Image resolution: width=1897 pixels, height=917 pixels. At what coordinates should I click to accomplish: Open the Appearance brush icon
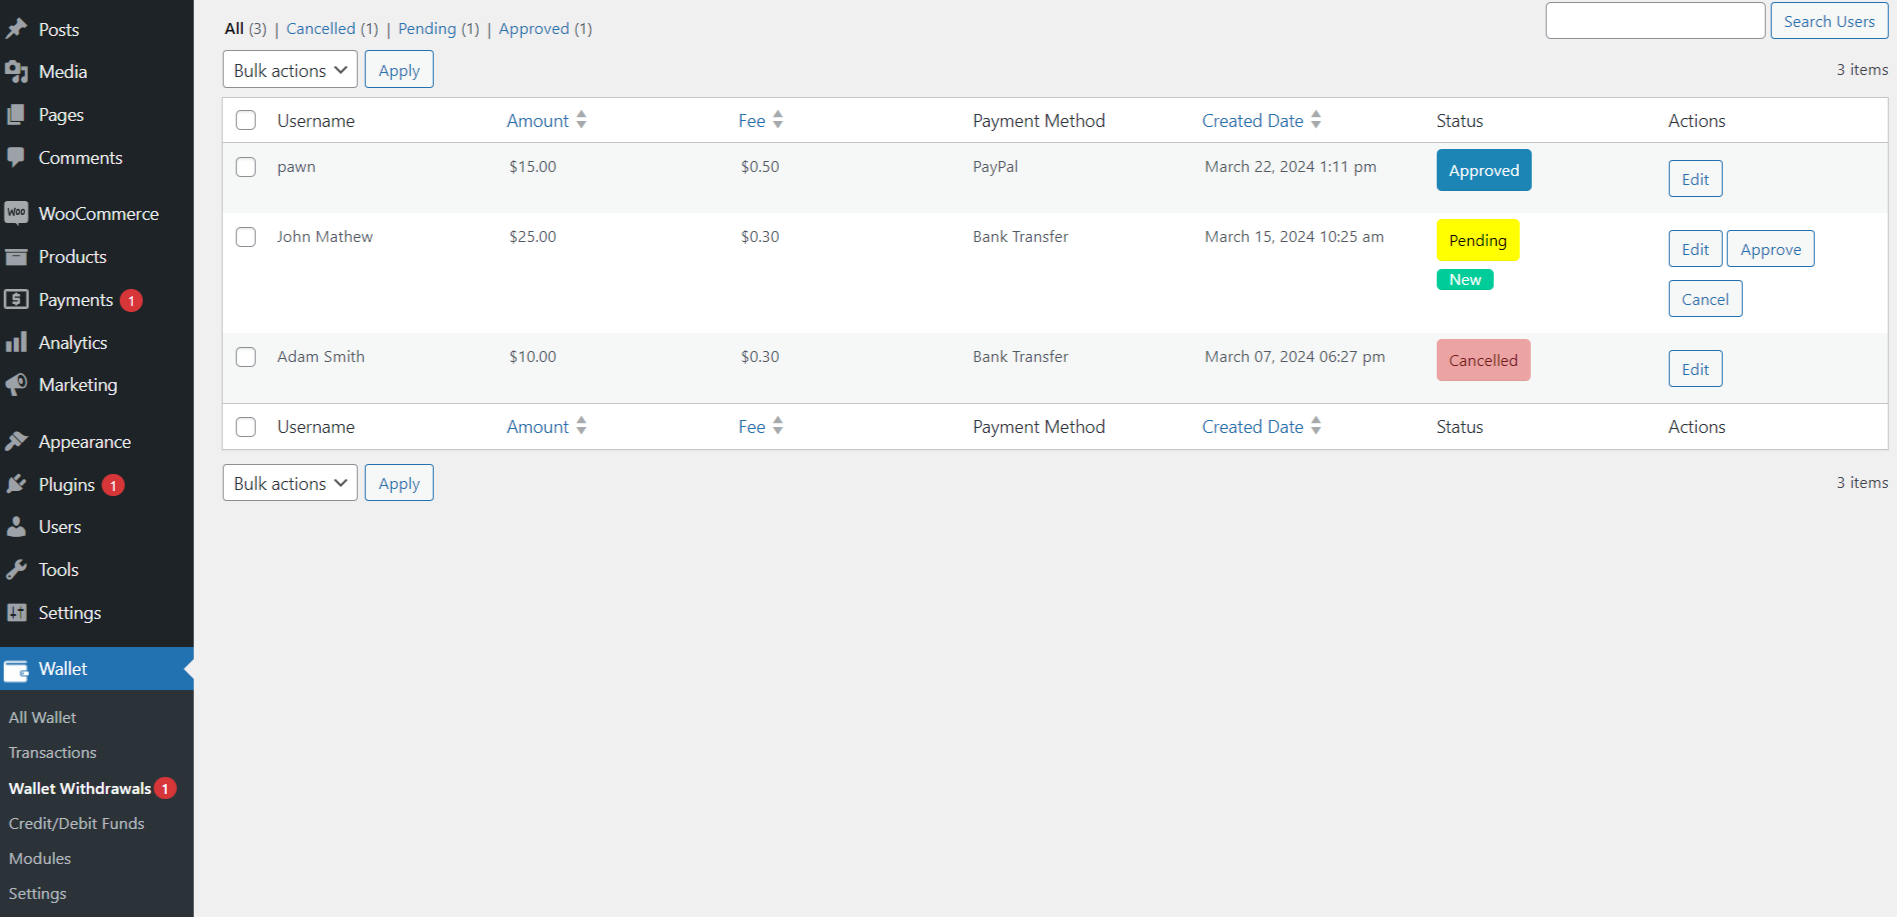pos(17,441)
